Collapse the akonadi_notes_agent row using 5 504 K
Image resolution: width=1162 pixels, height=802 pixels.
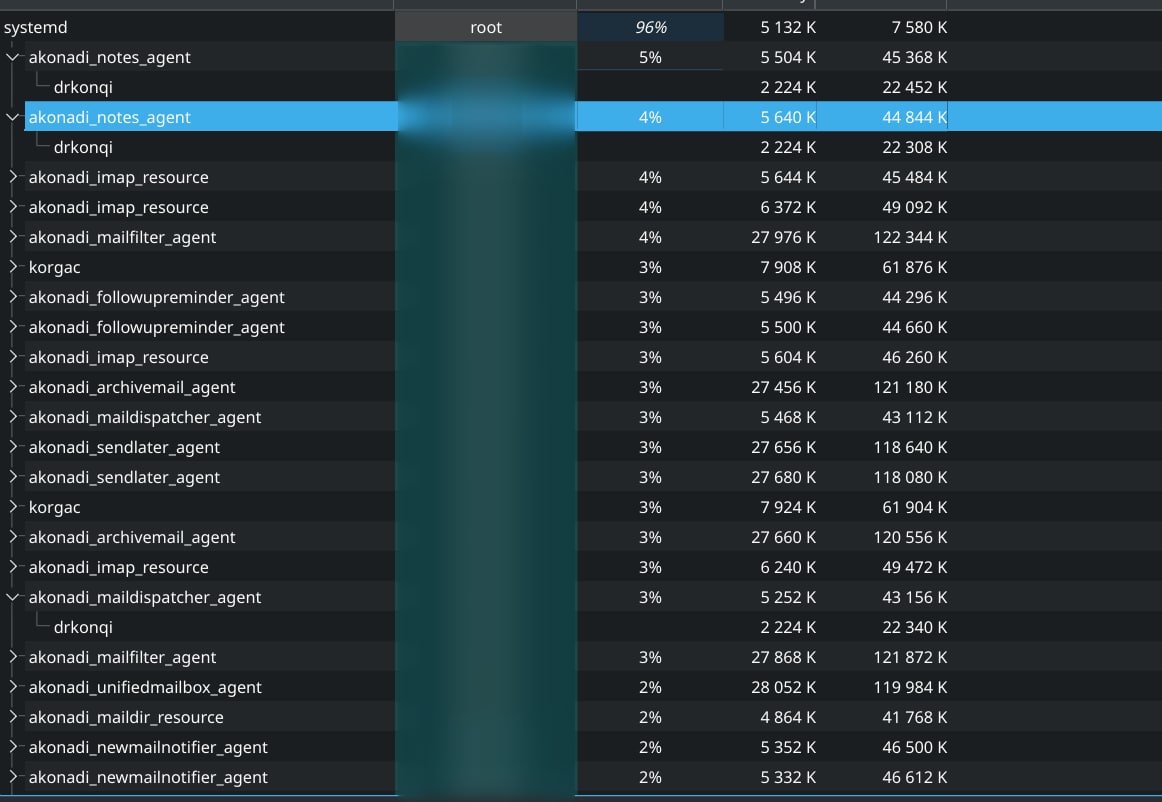click(x=13, y=57)
